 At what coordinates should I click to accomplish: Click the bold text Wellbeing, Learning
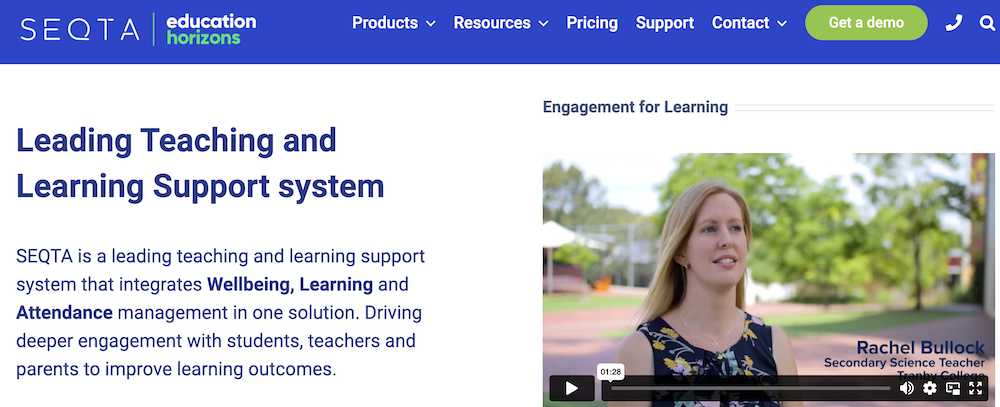290,285
